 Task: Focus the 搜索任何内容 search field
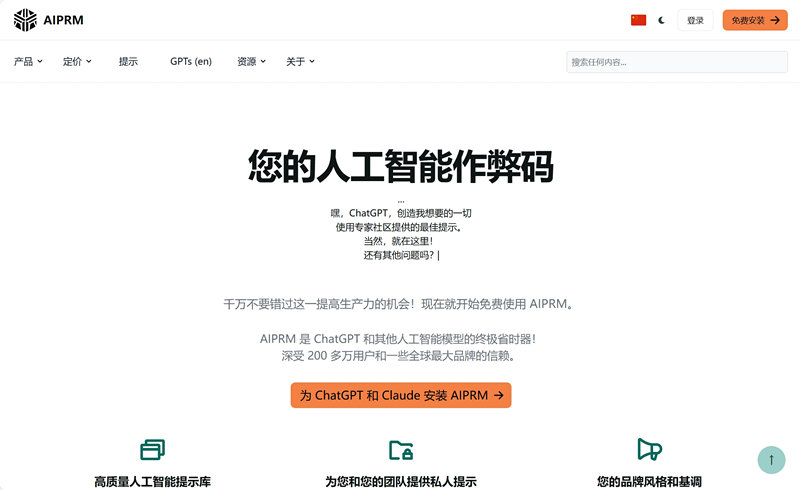click(677, 62)
